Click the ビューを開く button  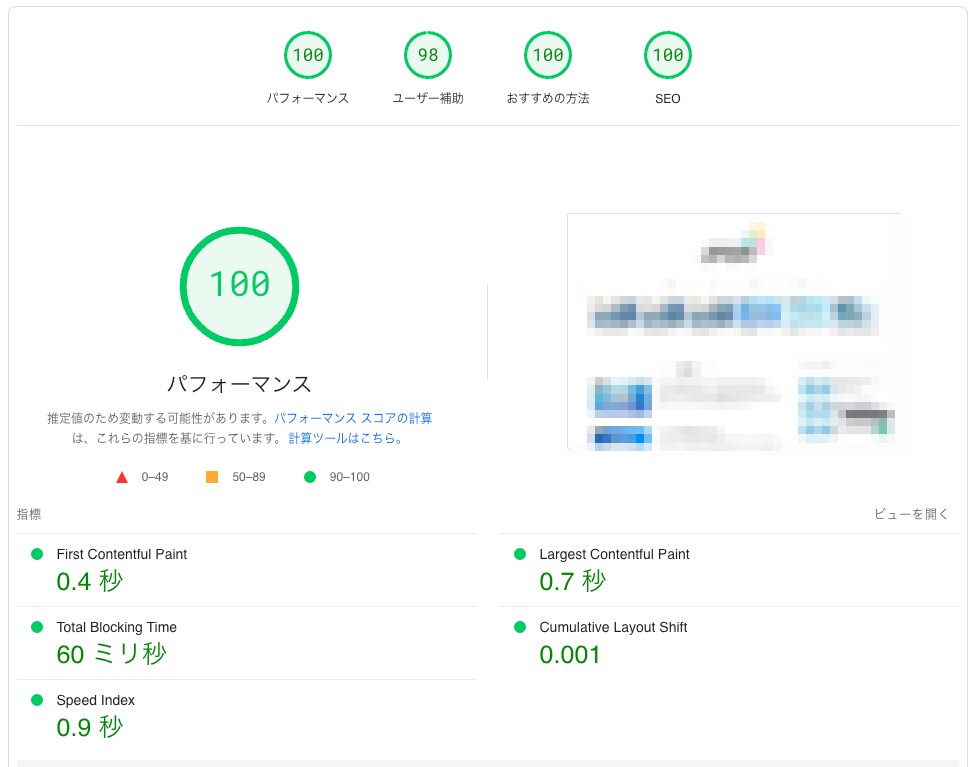click(x=911, y=514)
